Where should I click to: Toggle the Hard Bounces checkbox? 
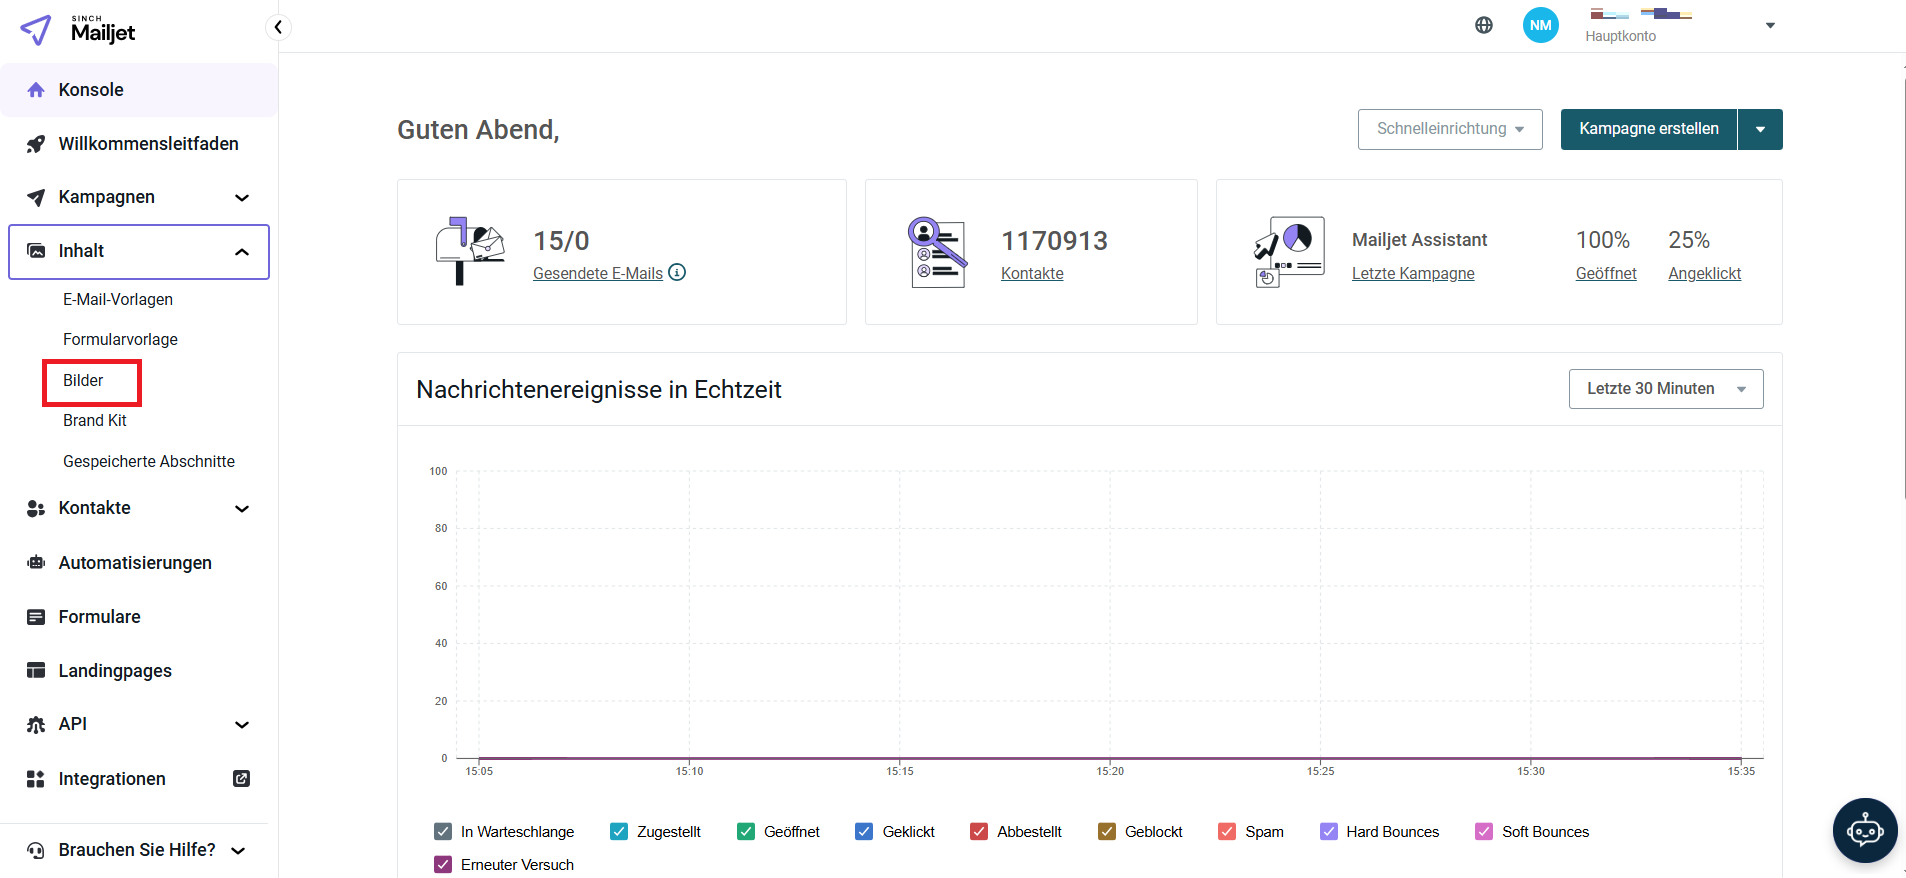[x=1329, y=831]
